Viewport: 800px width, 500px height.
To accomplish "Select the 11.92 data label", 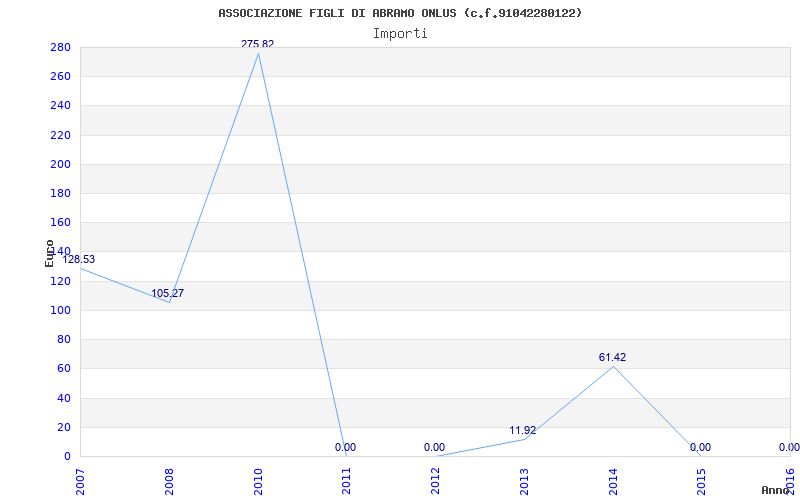I will 523,430.
